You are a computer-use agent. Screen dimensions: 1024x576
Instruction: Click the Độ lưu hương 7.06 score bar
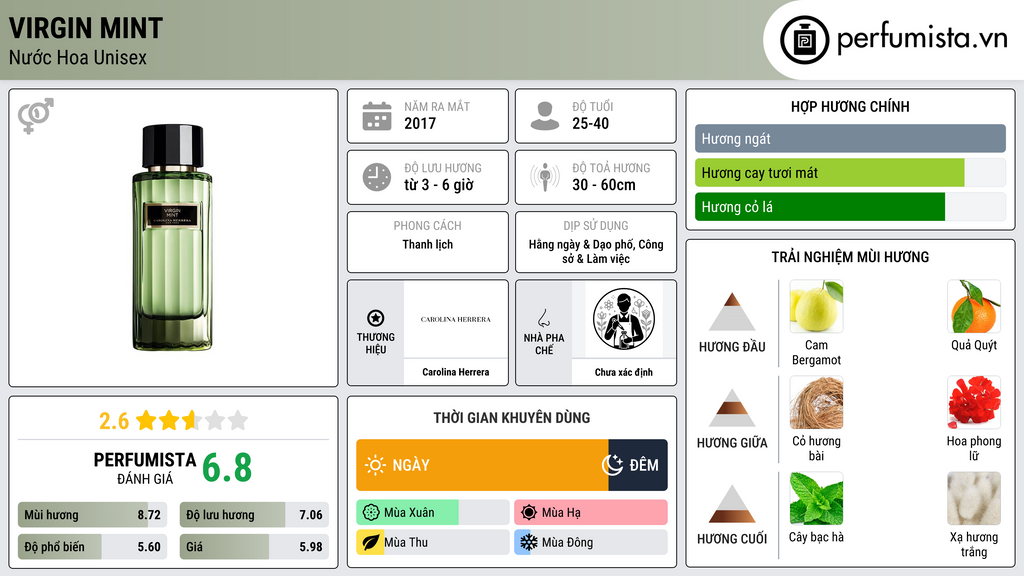254,515
